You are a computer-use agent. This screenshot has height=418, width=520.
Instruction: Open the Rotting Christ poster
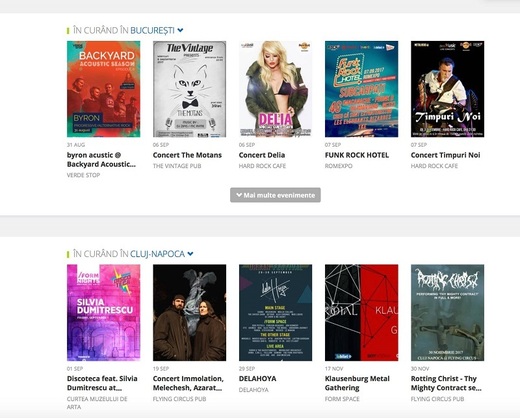(x=447, y=313)
